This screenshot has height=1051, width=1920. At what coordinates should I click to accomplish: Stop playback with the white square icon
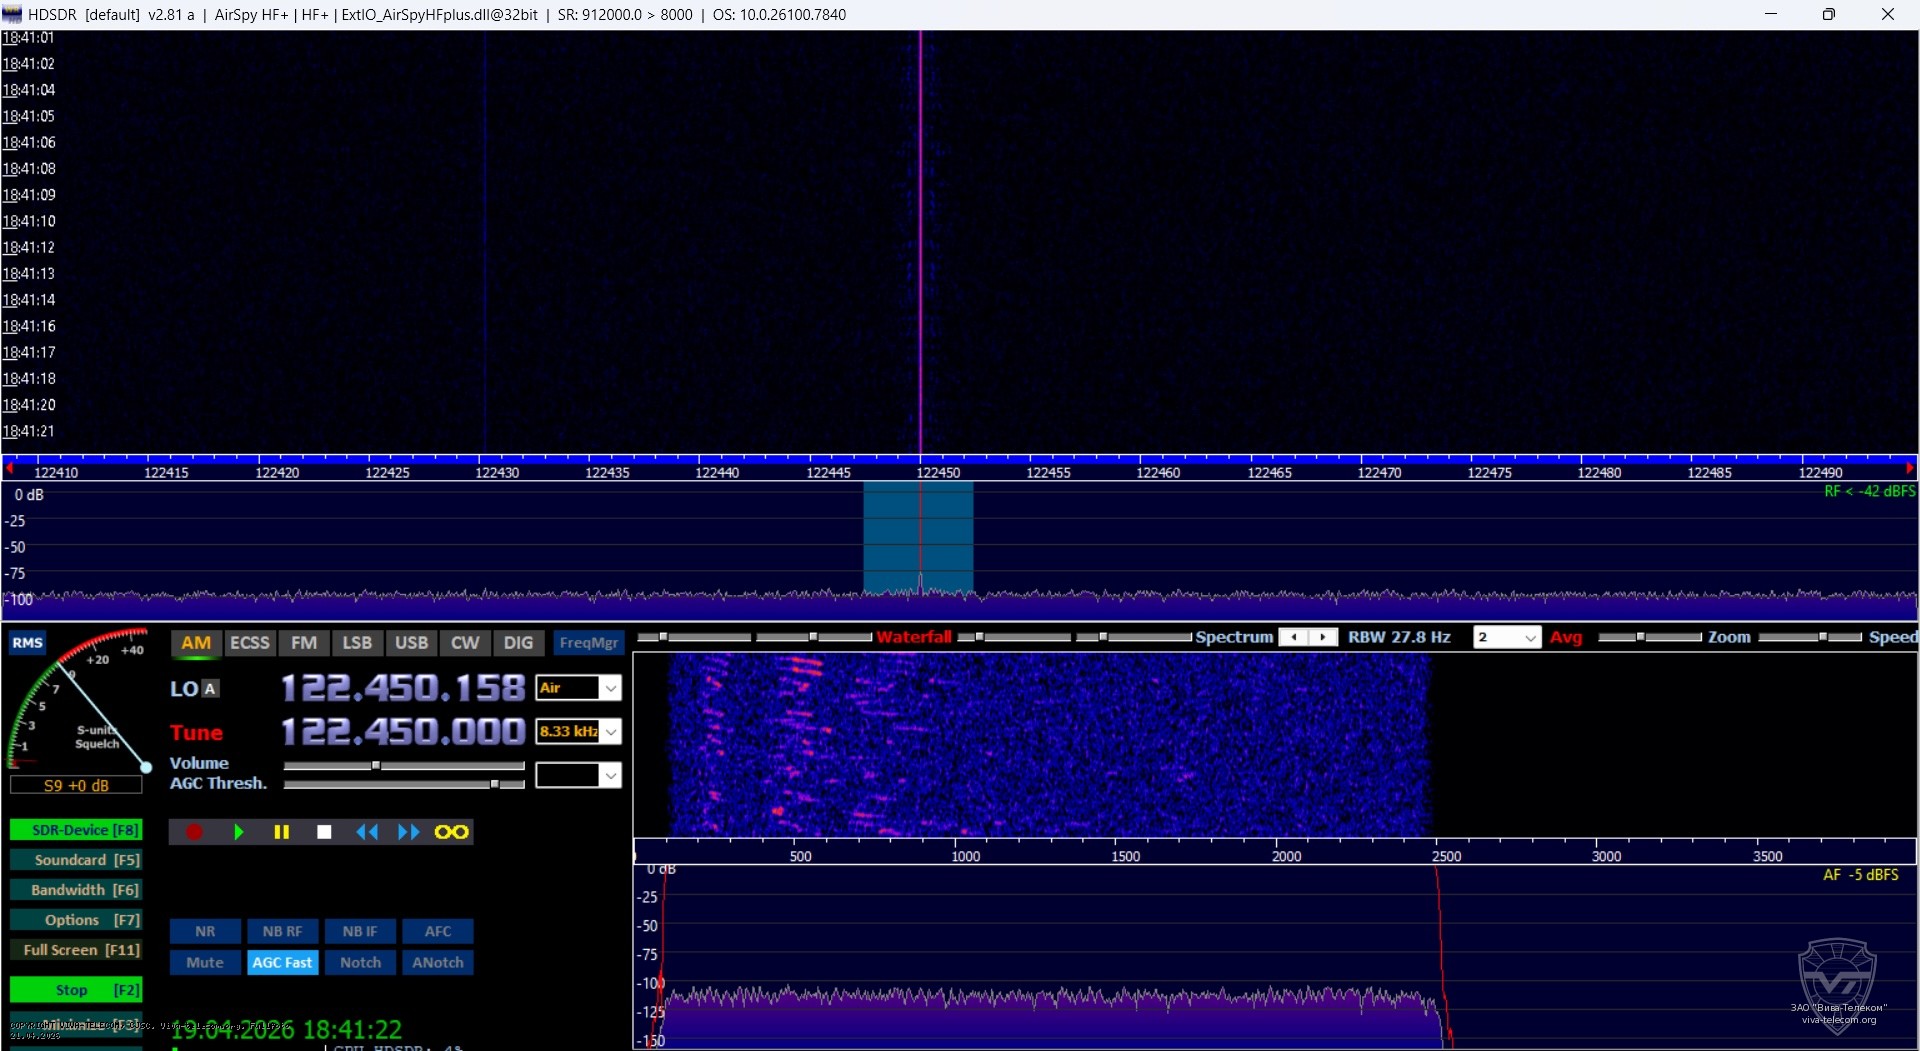pyautogui.click(x=323, y=831)
